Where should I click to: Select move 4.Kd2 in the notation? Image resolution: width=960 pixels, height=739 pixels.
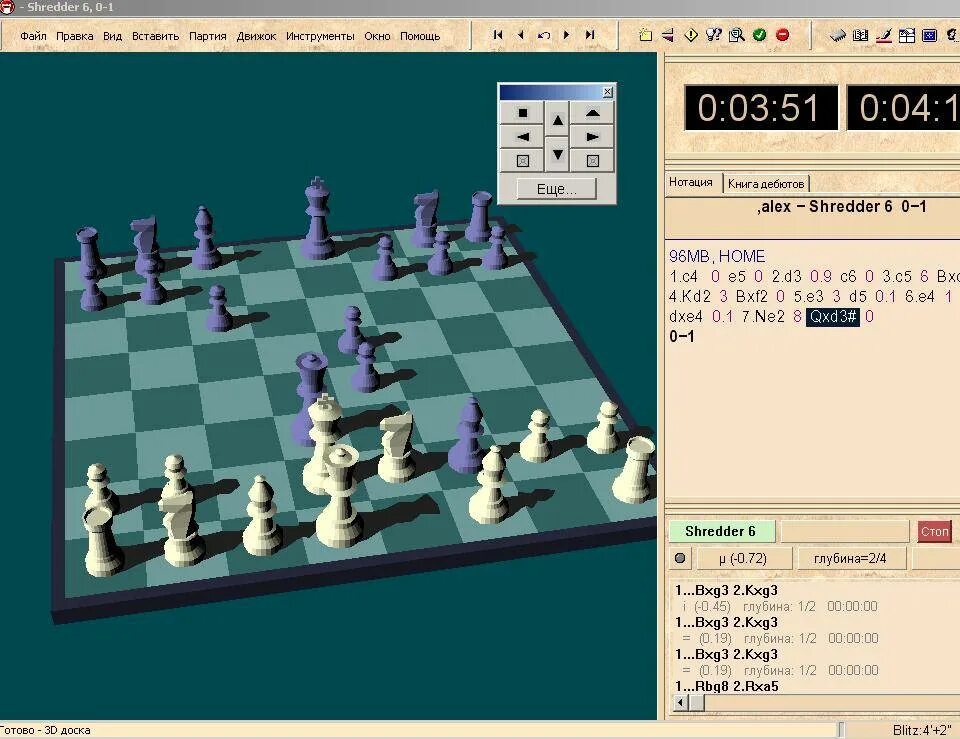click(x=690, y=297)
